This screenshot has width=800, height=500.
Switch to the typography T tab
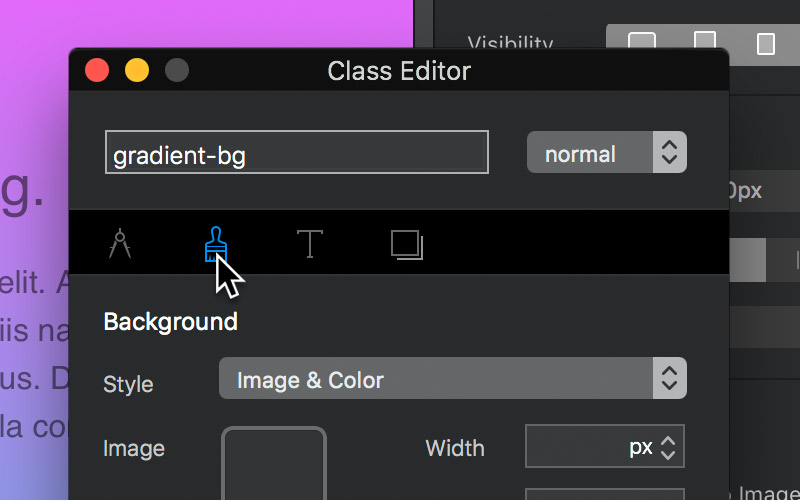(310, 244)
